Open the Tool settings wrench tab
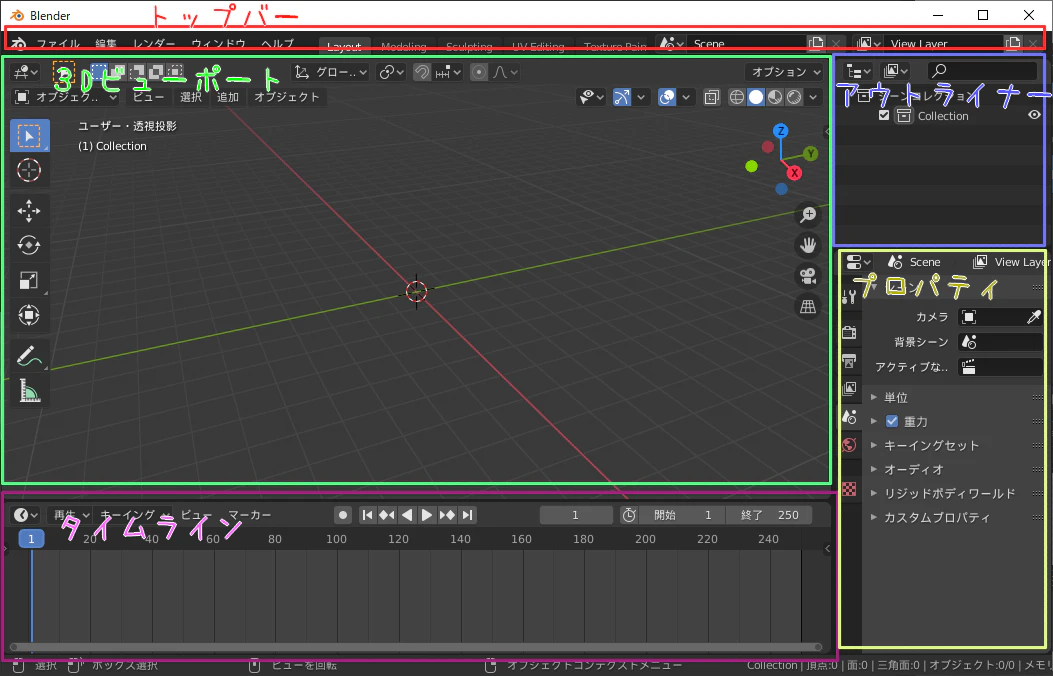Viewport: 1053px width, 676px height. pyautogui.click(x=850, y=297)
